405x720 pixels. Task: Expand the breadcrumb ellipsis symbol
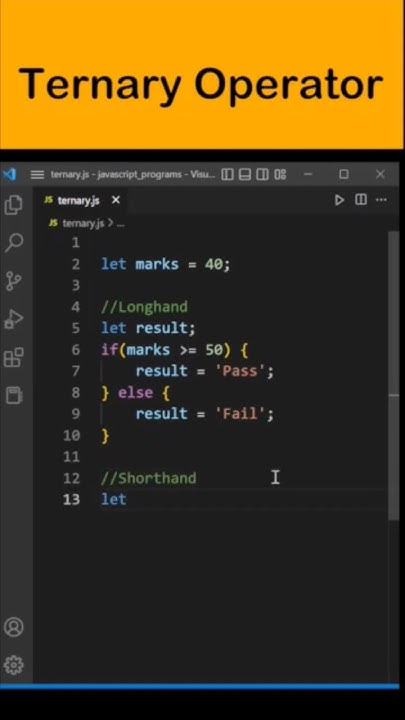(121, 224)
